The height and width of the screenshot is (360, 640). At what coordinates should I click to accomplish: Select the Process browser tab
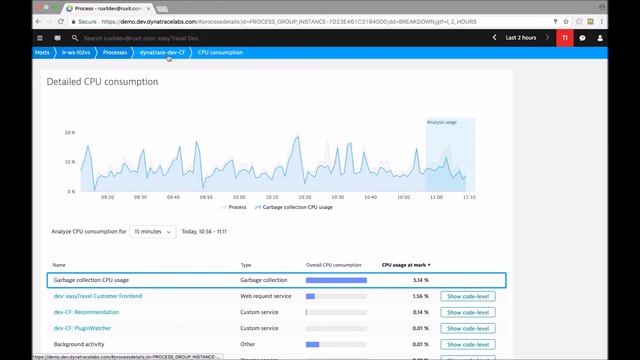[108, 8]
